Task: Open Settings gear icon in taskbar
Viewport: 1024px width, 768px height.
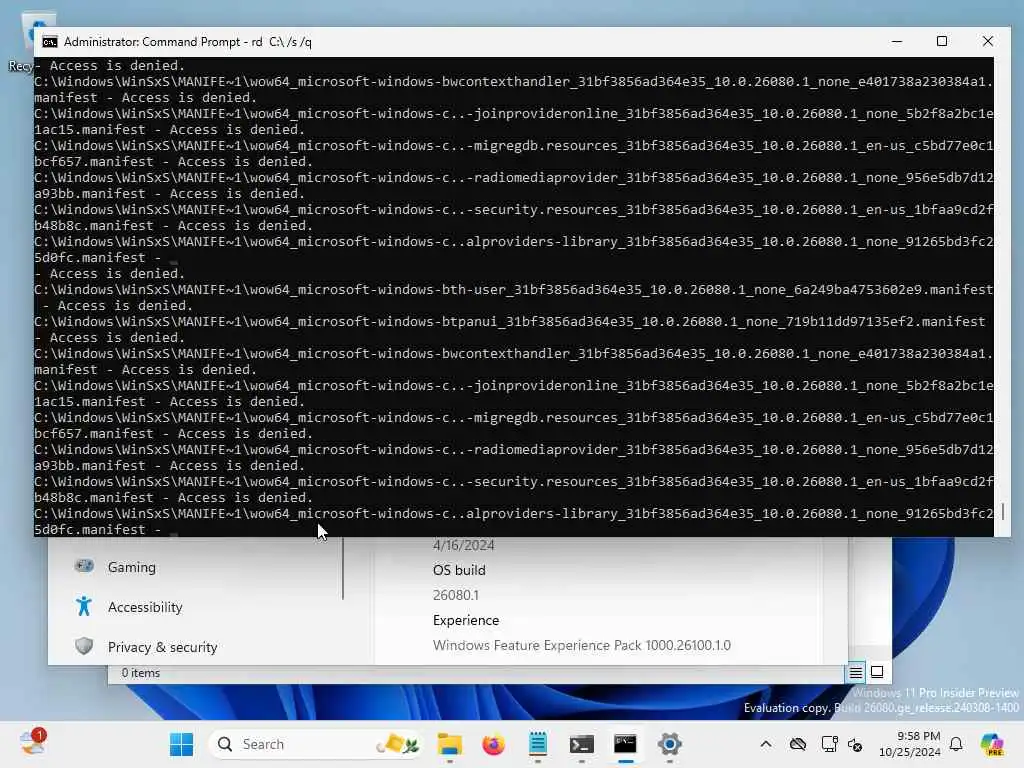Action: (x=669, y=744)
